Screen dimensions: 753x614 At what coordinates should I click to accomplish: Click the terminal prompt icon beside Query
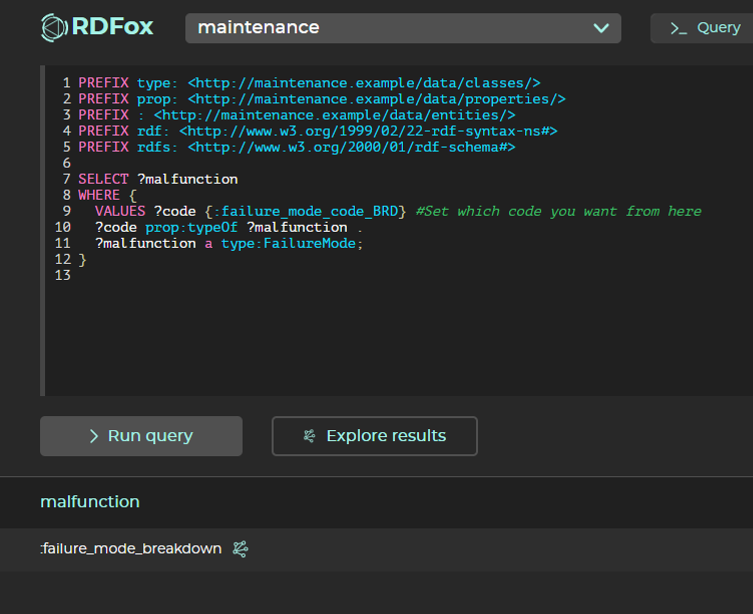(678, 28)
